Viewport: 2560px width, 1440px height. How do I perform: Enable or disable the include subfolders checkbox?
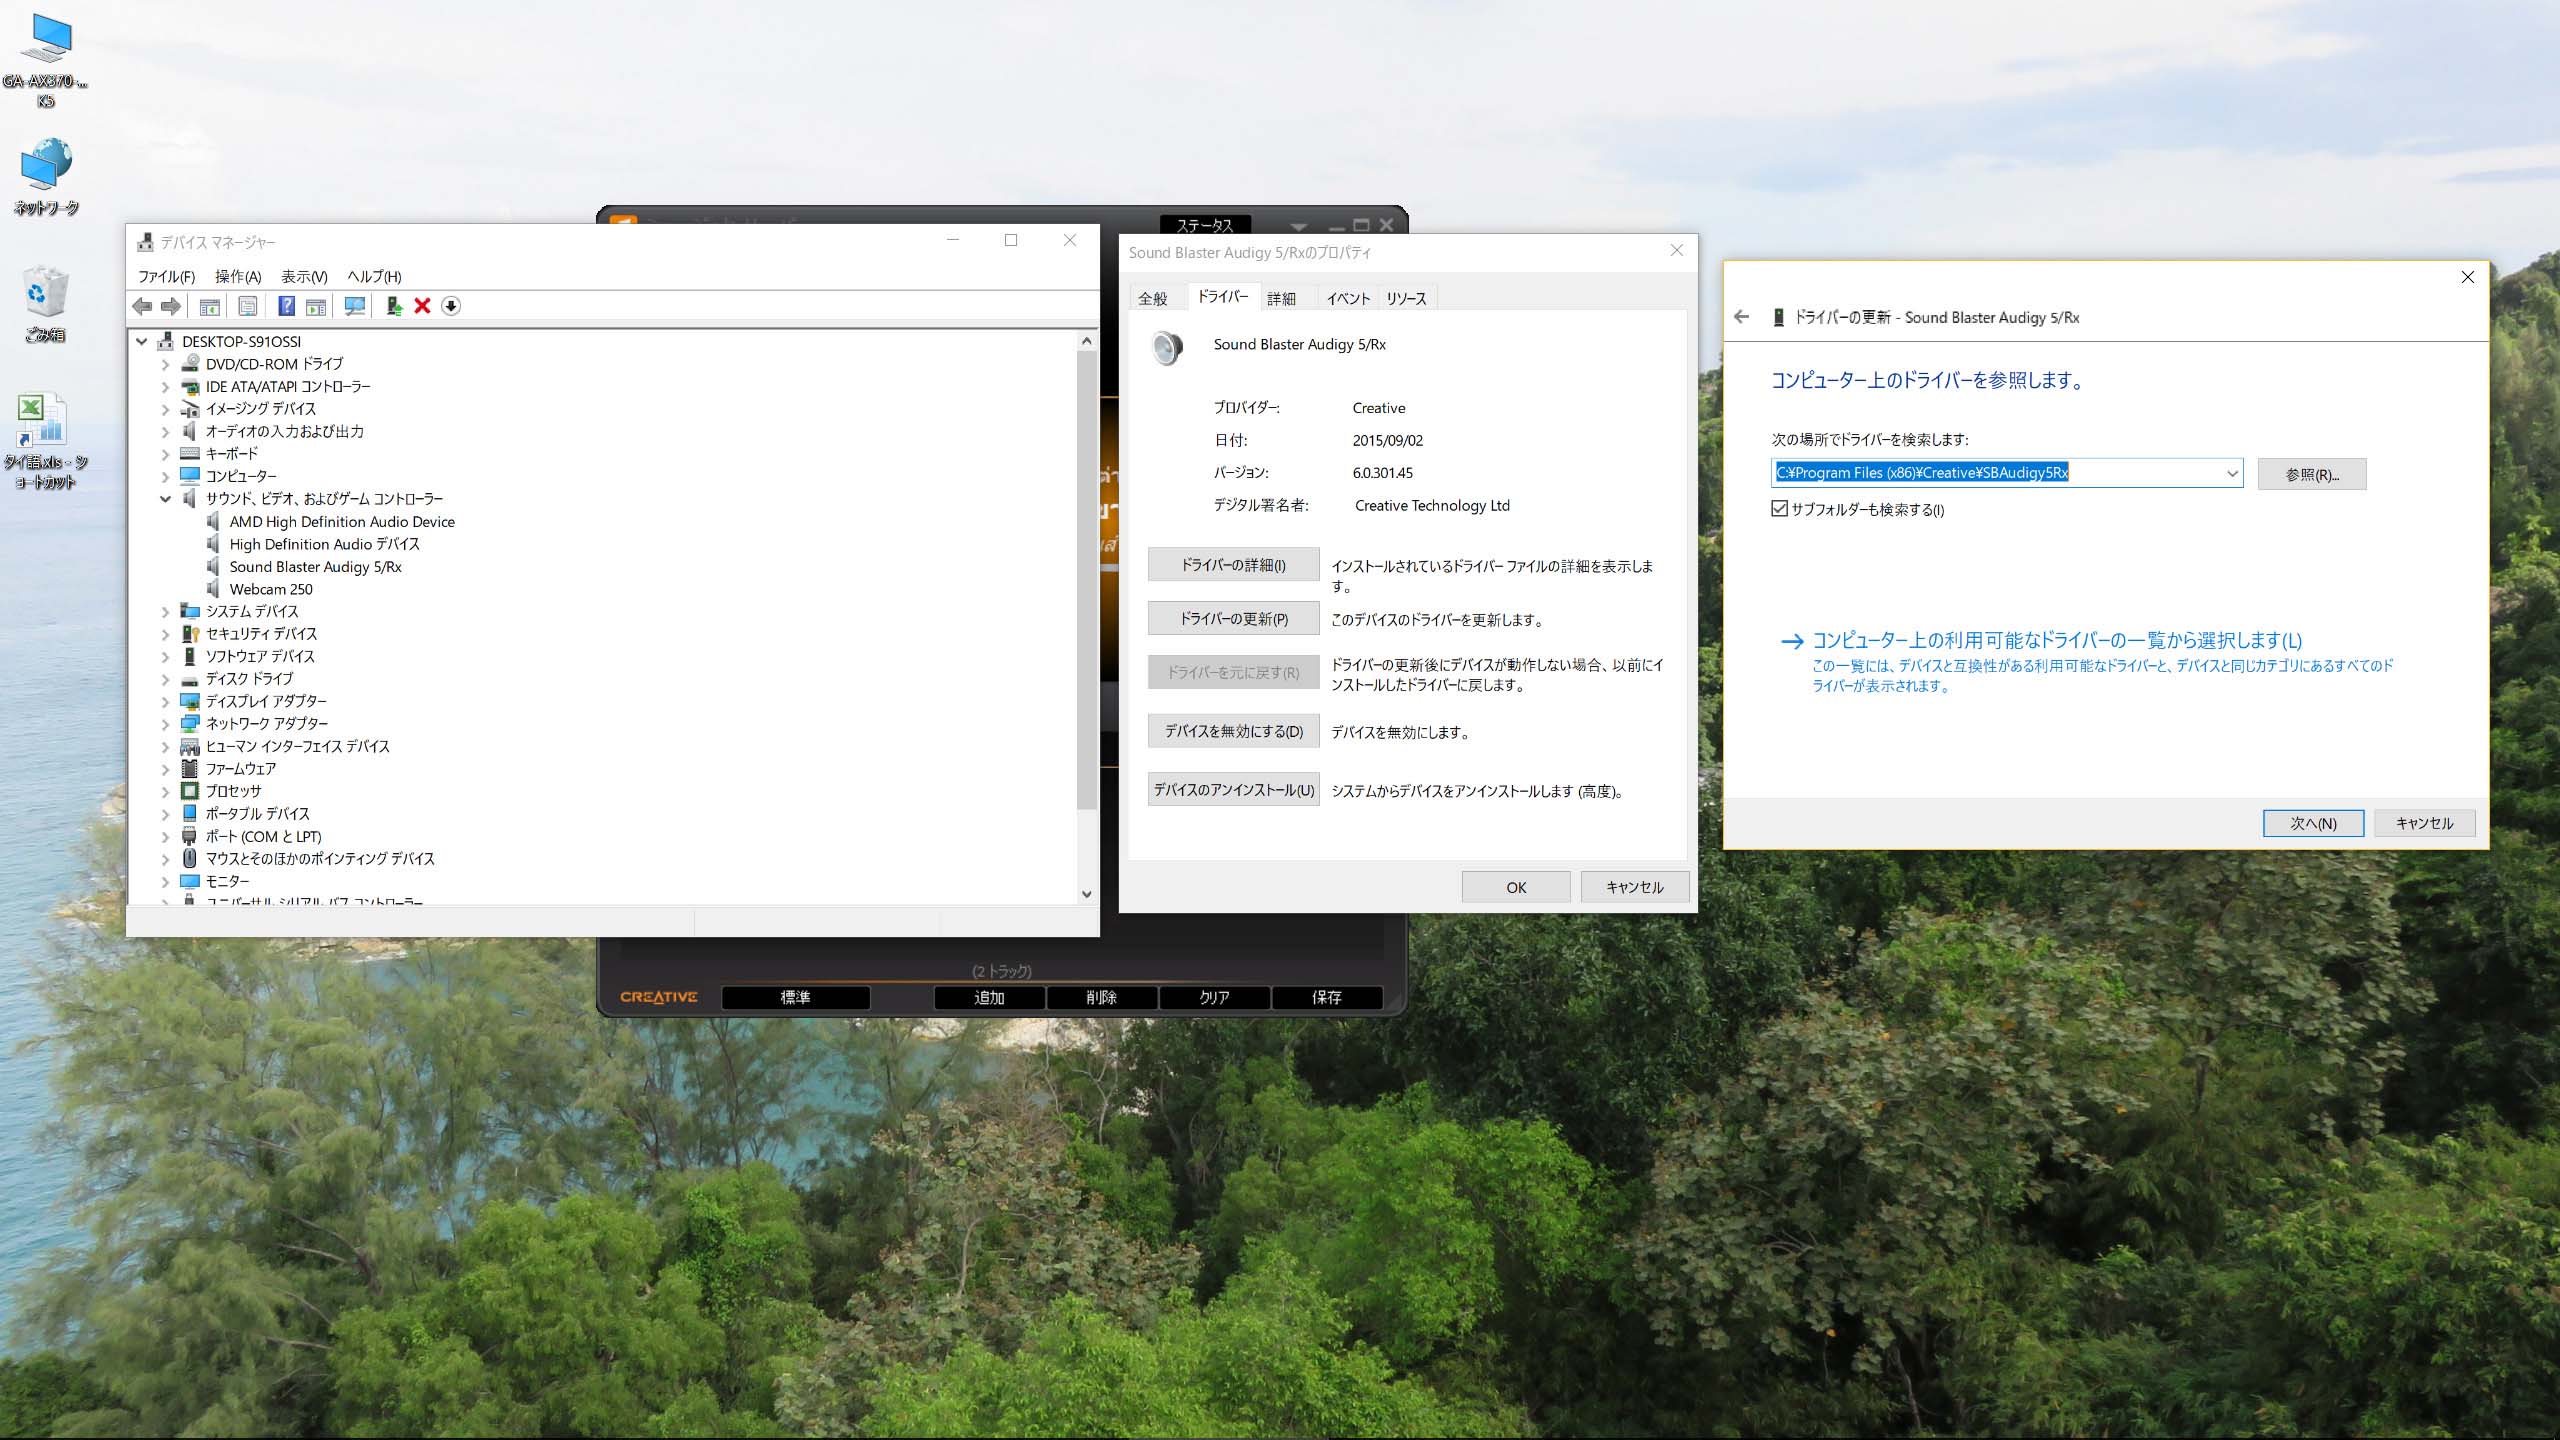(1779, 509)
